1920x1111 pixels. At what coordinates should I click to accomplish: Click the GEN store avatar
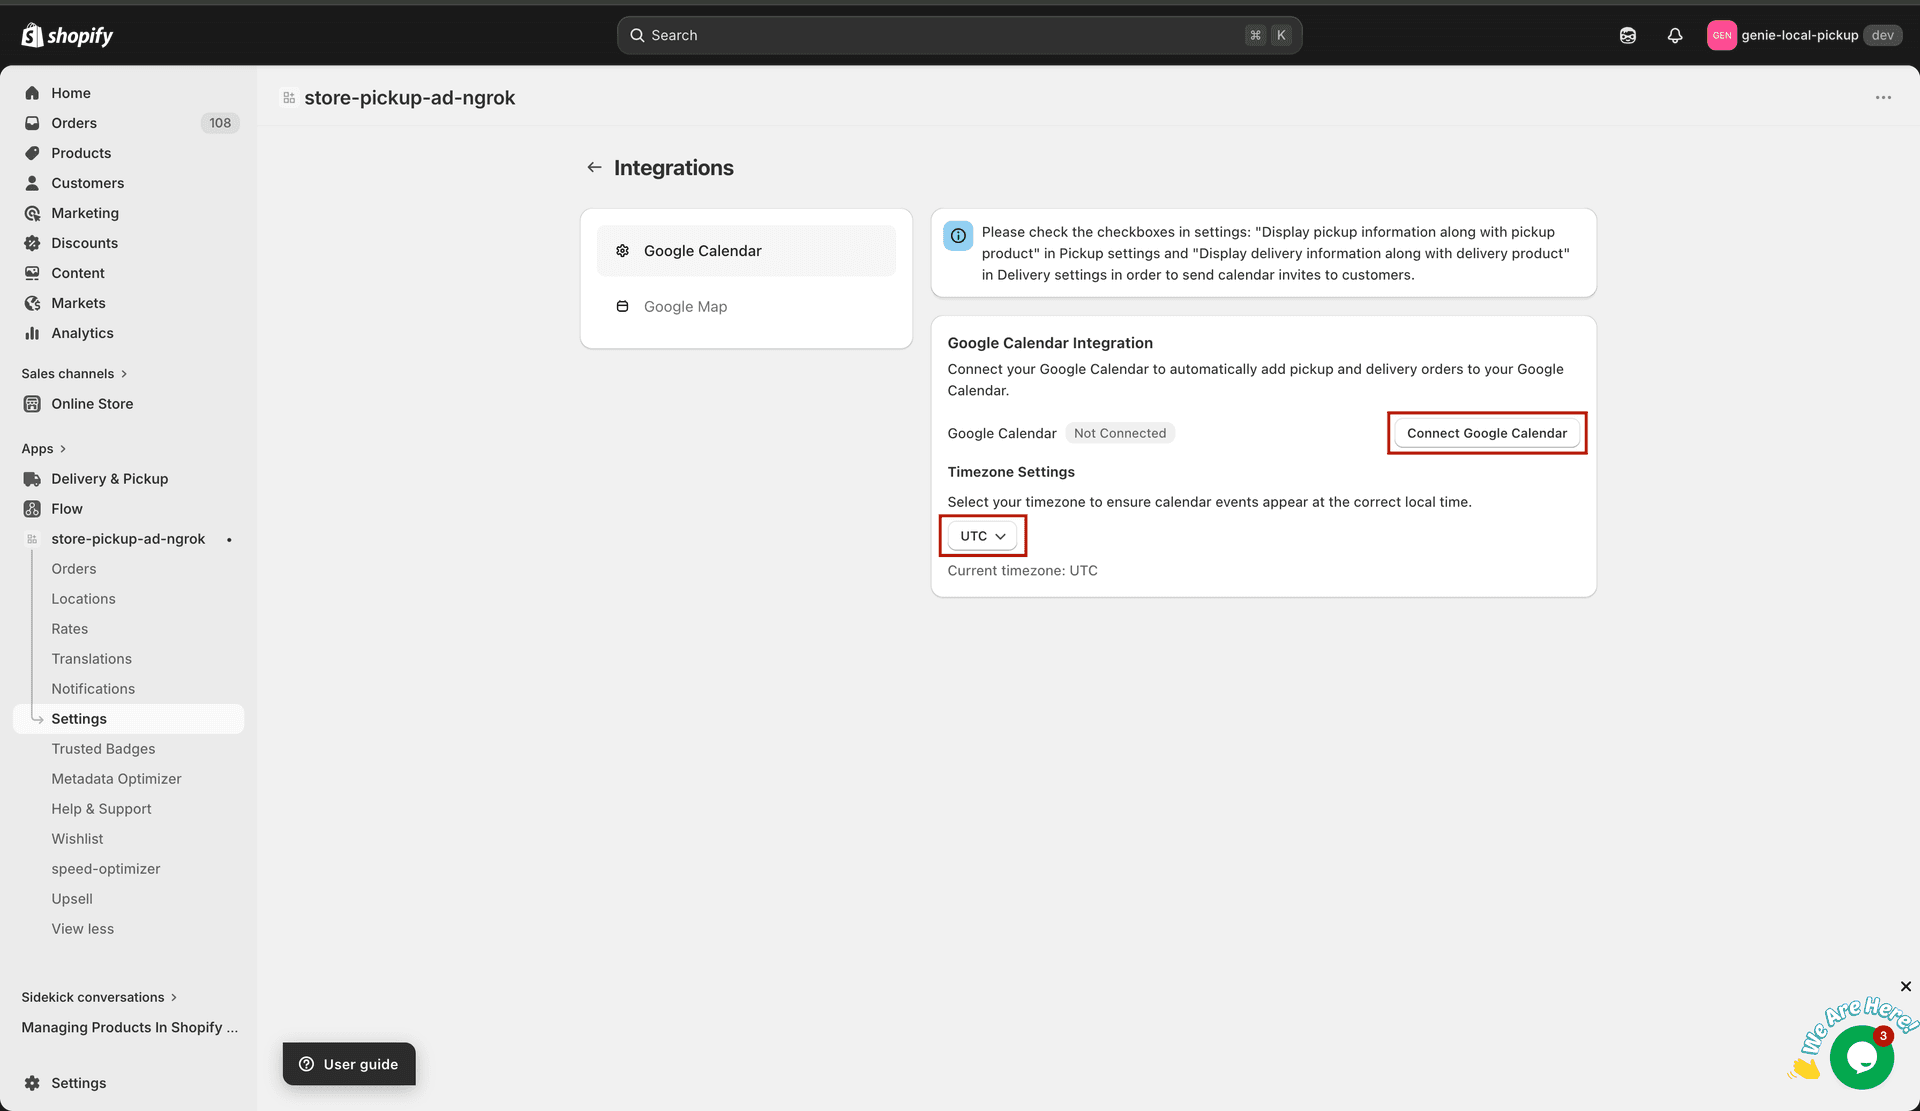point(1721,35)
